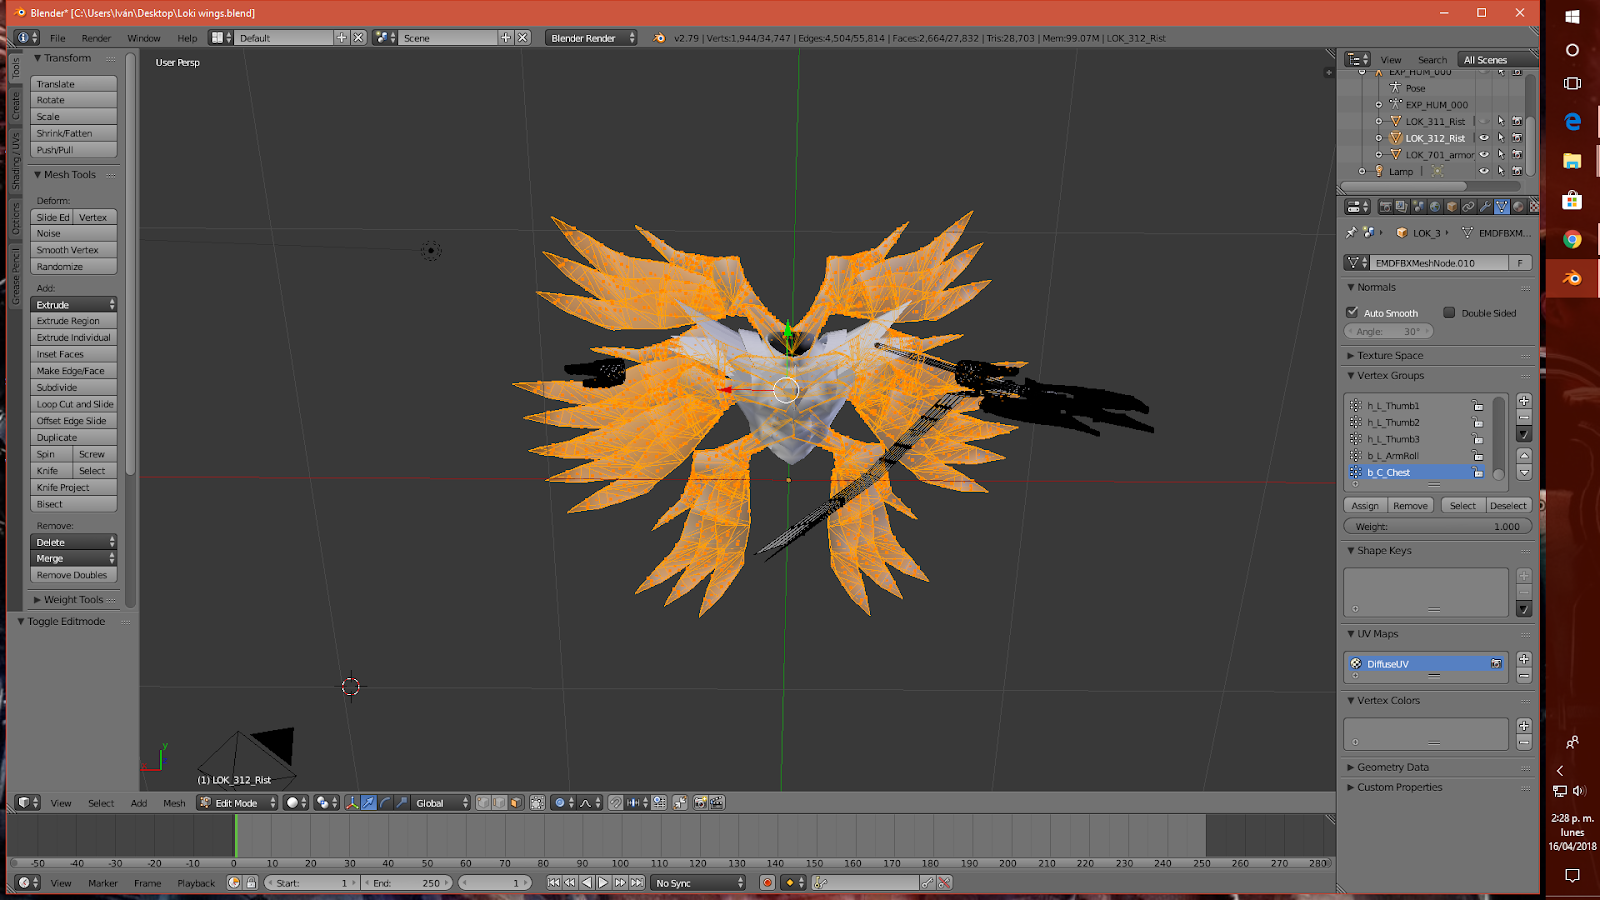
Task: Open the Blender Render engine dropdown
Action: 590,37
